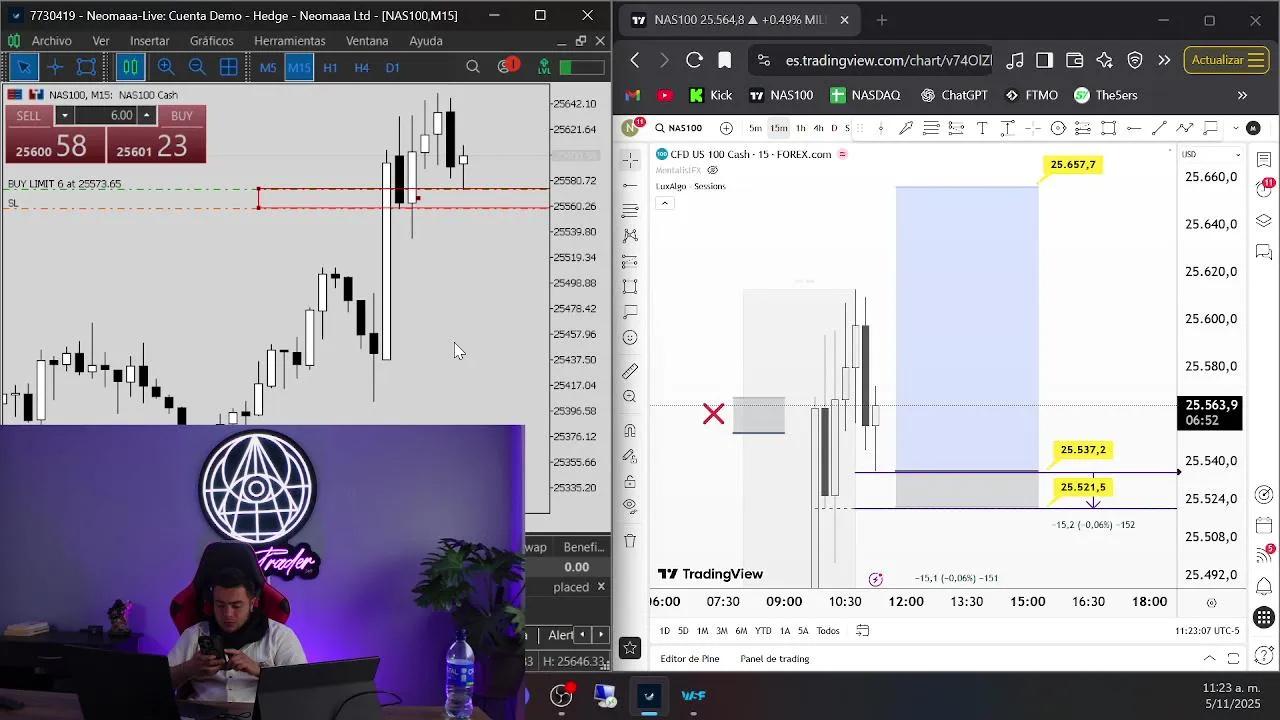Open the measure ruler tool in TradingView sidebar

[x=630, y=371]
